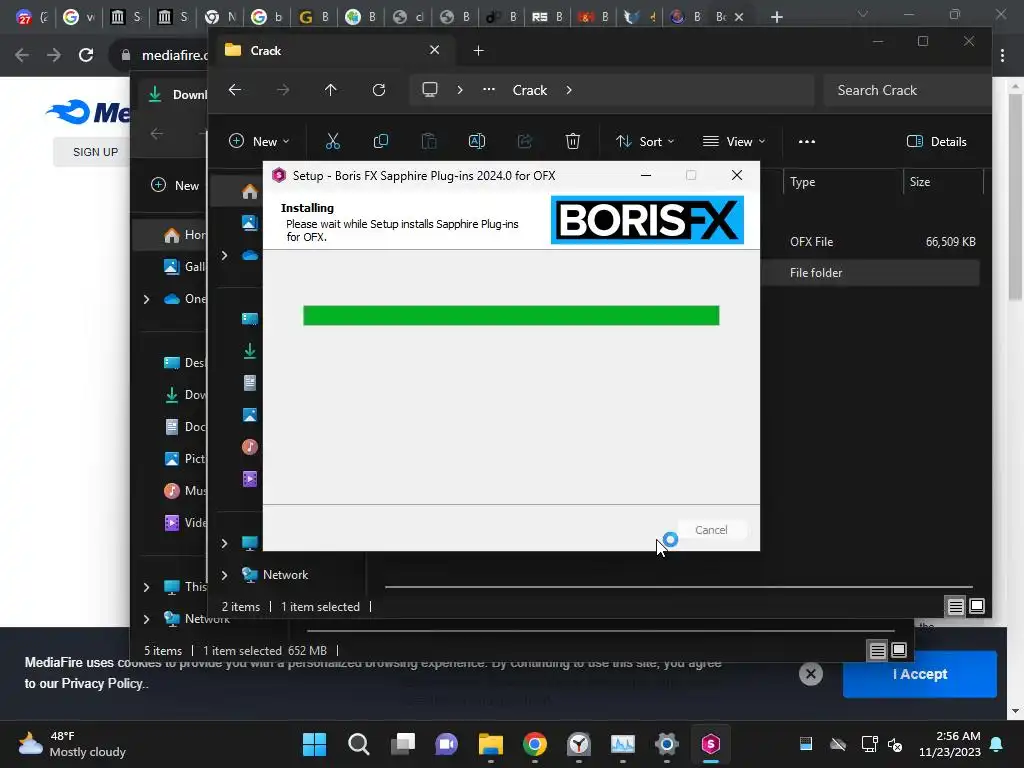Click Delete trash icon in Crack window

click(573, 141)
